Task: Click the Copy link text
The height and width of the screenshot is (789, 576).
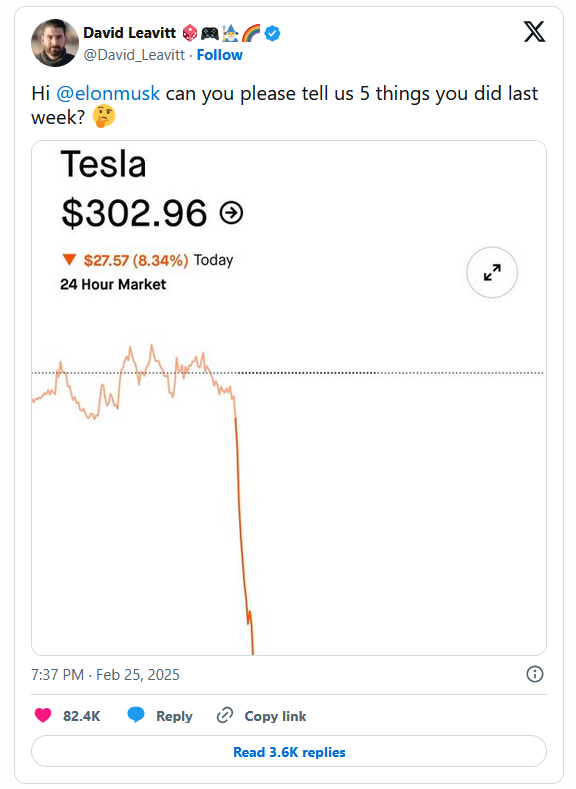Action: point(275,716)
